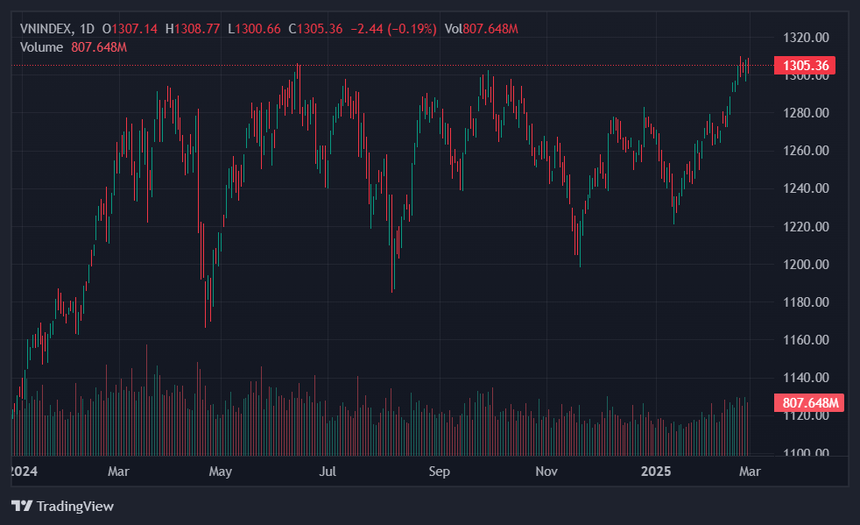Select the Sep time axis label
Image resolution: width=860 pixels, height=525 pixels.
pos(439,471)
